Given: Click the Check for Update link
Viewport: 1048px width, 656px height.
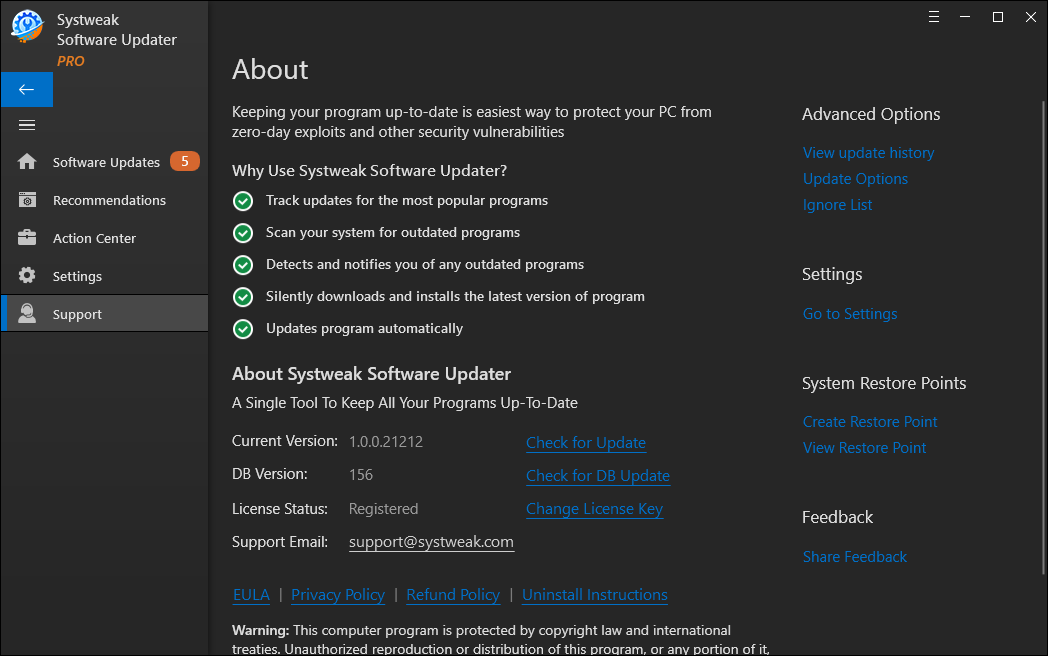Looking at the screenshot, I should coord(586,443).
